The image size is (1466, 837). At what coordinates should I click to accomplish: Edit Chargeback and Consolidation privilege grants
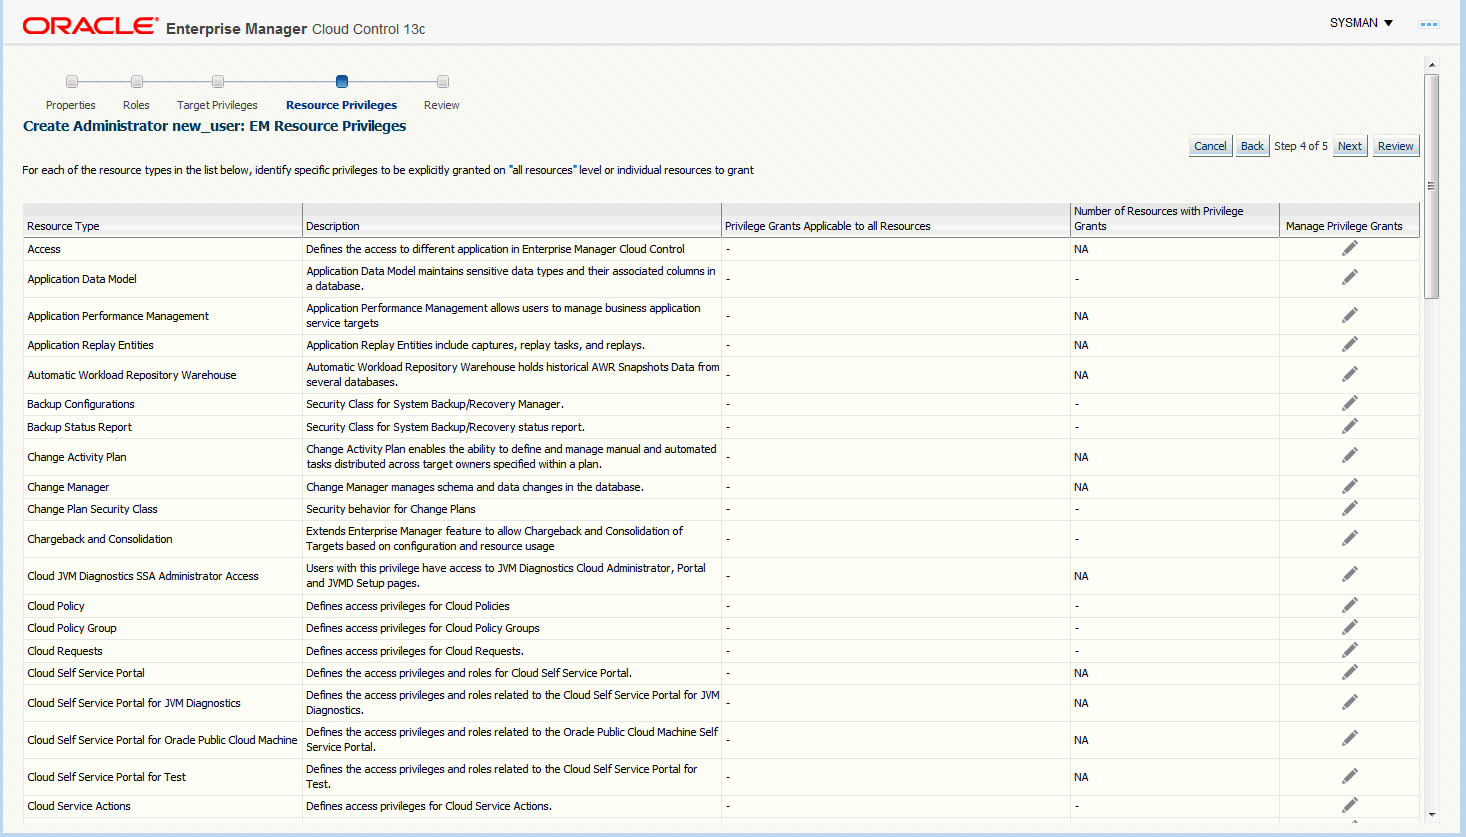coord(1349,538)
